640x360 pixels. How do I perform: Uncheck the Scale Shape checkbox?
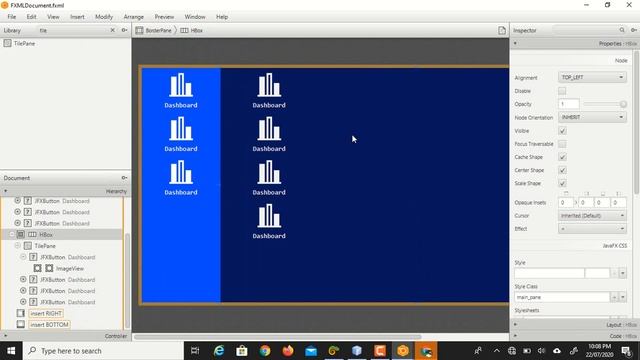coord(562,183)
